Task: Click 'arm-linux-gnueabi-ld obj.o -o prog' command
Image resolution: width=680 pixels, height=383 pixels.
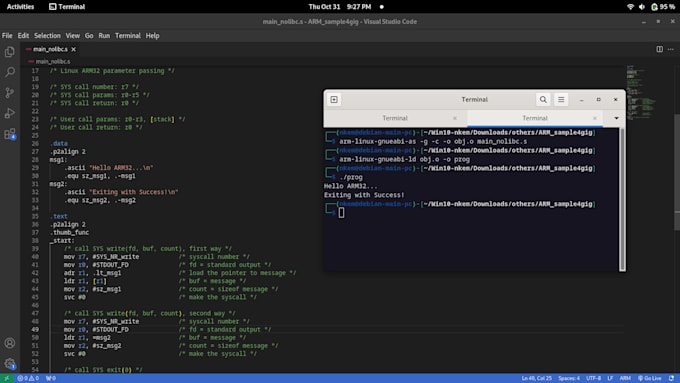Action: tap(404, 159)
